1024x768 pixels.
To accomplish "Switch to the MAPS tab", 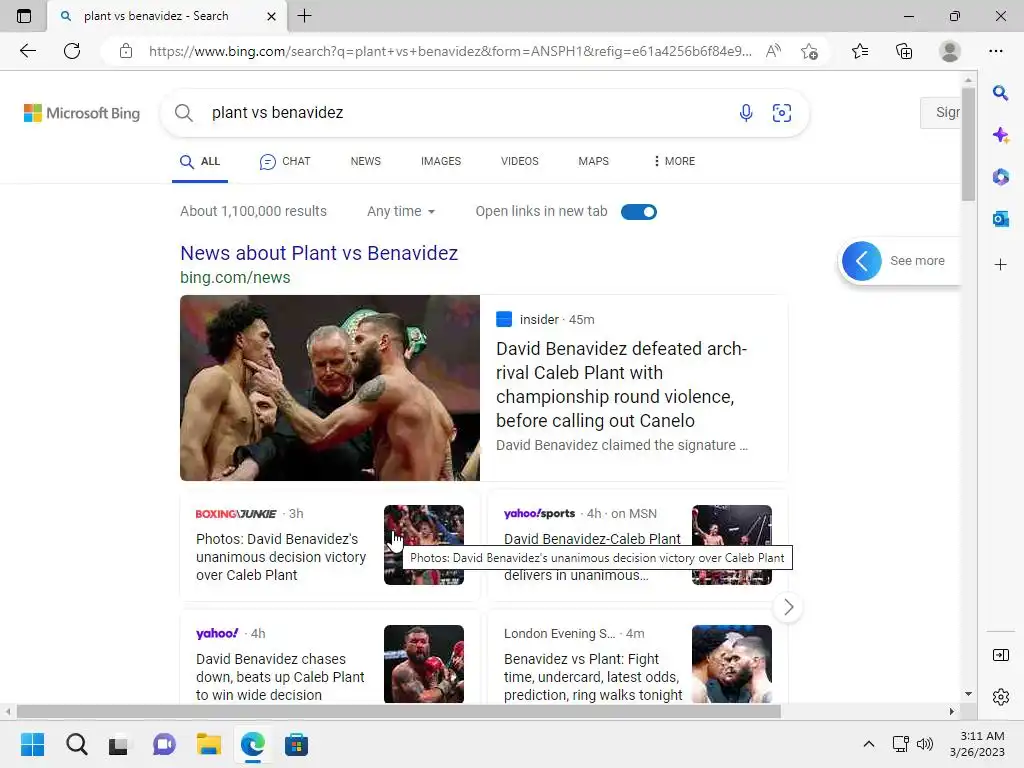I will click(x=593, y=161).
